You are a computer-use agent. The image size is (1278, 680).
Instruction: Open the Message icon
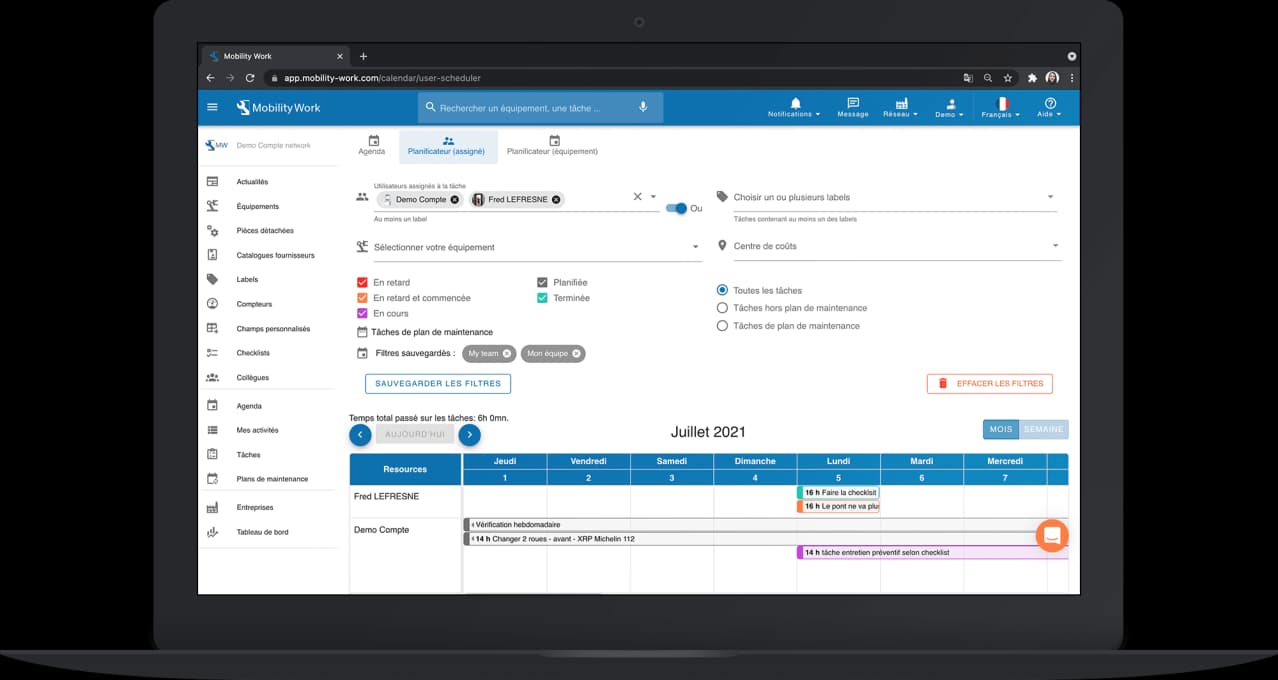point(853,107)
